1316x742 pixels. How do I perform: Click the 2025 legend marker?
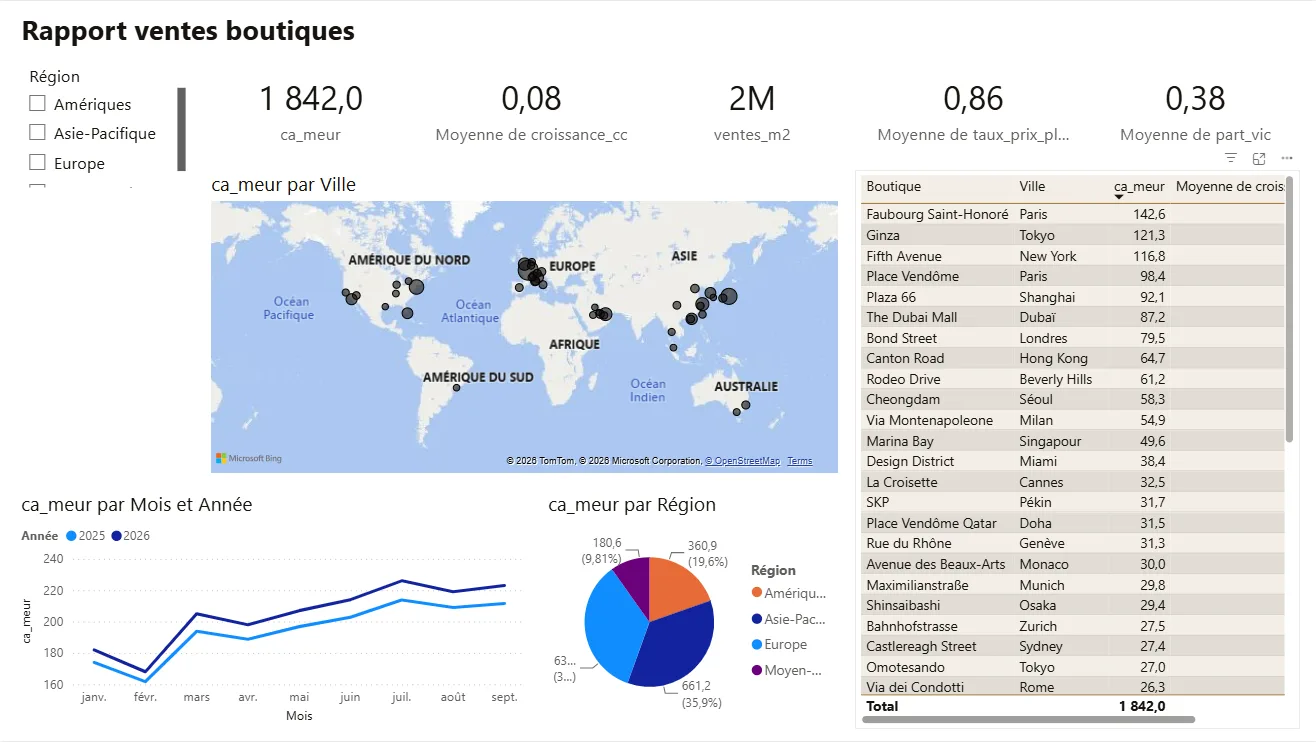tap(71, 536)
